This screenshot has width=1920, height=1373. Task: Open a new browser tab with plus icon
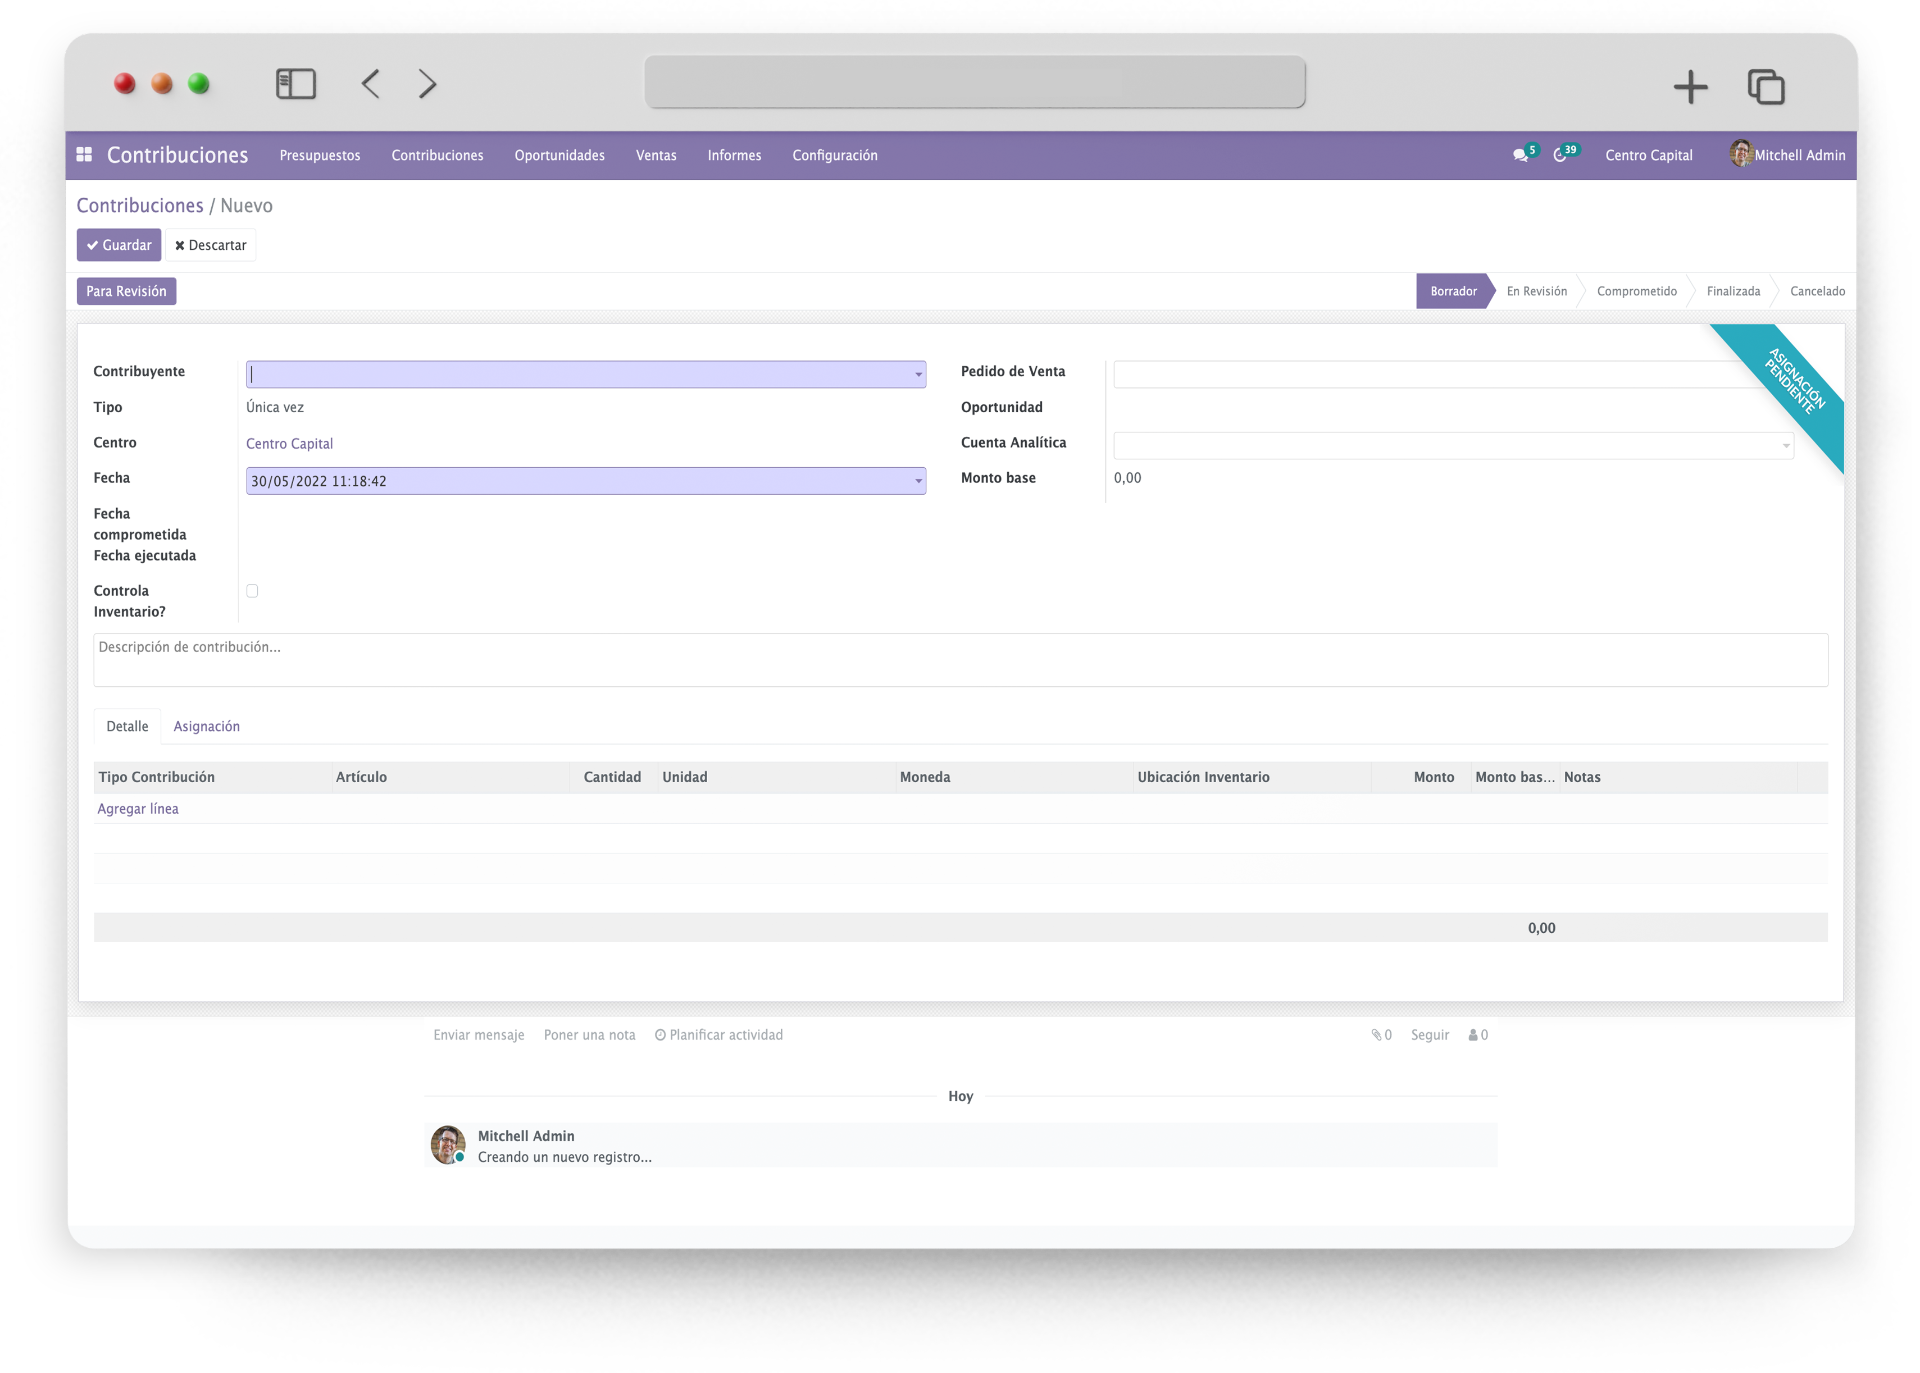[1690, 87]
